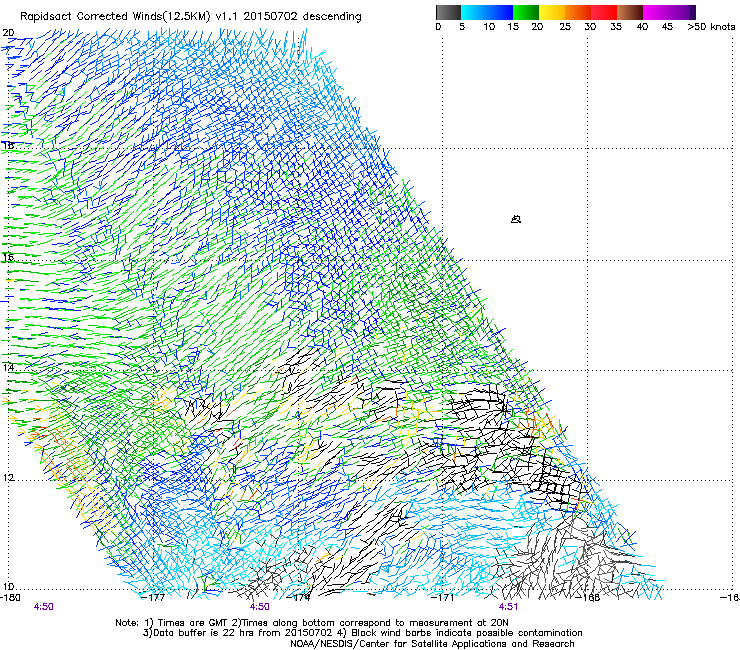The height and width of the screenshot is (650, 740).
Task: Click the green 15–20 knots legend swatch
Action: (x=526, y=12)
